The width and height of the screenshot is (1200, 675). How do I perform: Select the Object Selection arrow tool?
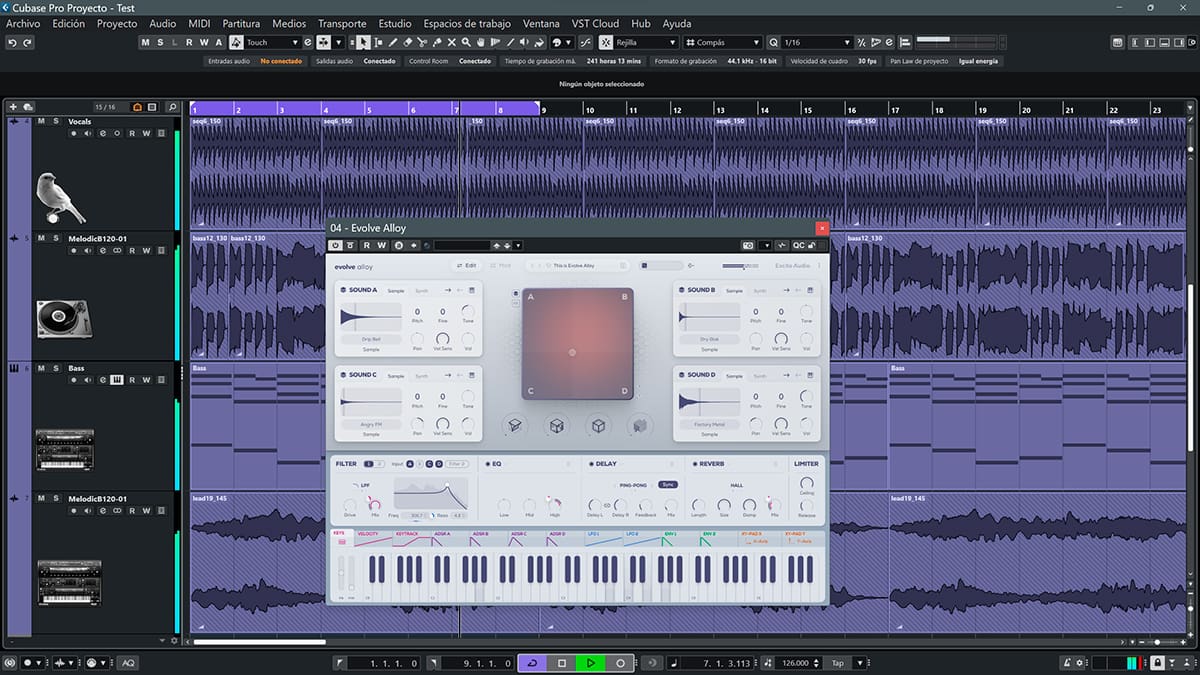pos(363,43)
